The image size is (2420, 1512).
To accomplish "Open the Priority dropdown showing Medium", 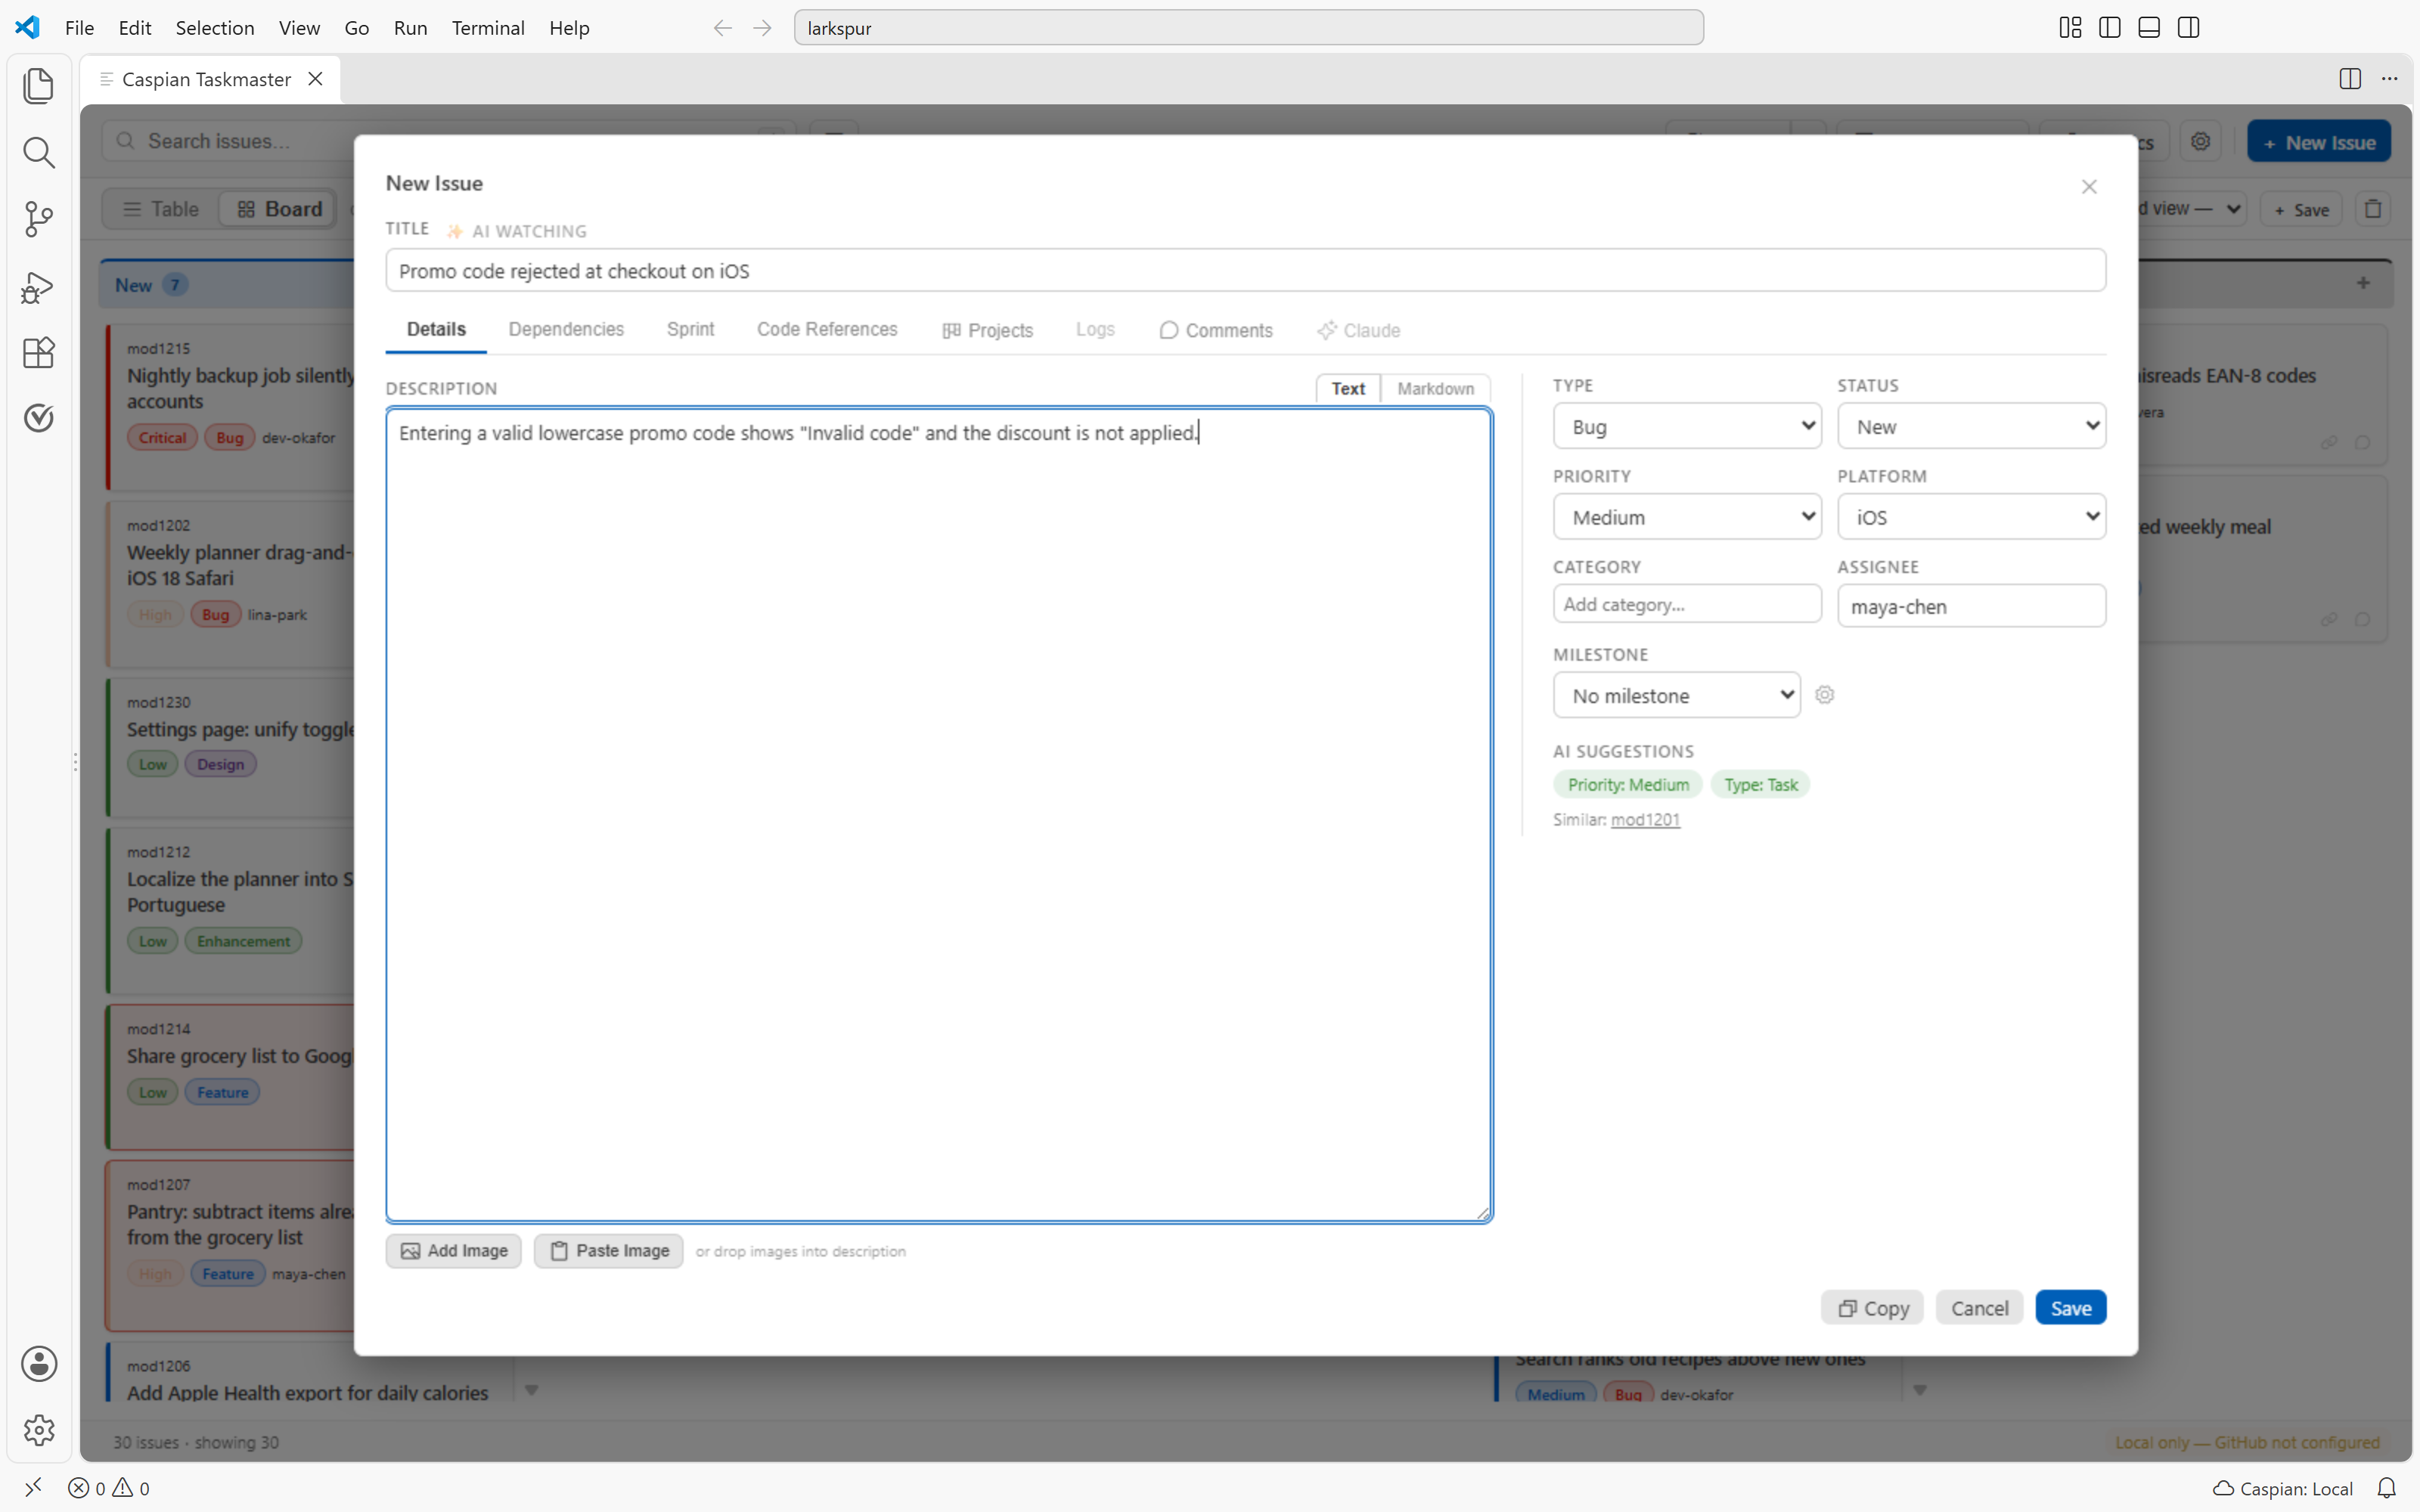I will tap(1687, 517).
